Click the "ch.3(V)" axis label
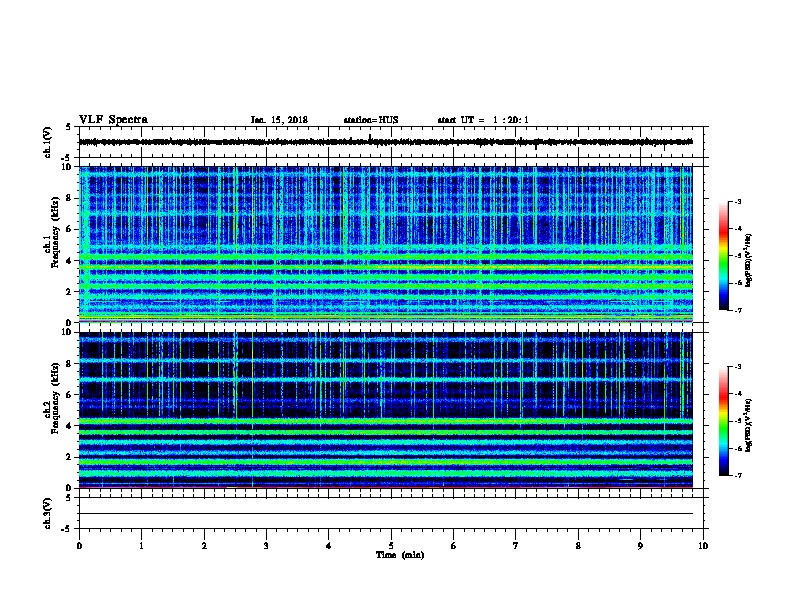The width and height of the screenshot is (792, 612). coord(47,513)
